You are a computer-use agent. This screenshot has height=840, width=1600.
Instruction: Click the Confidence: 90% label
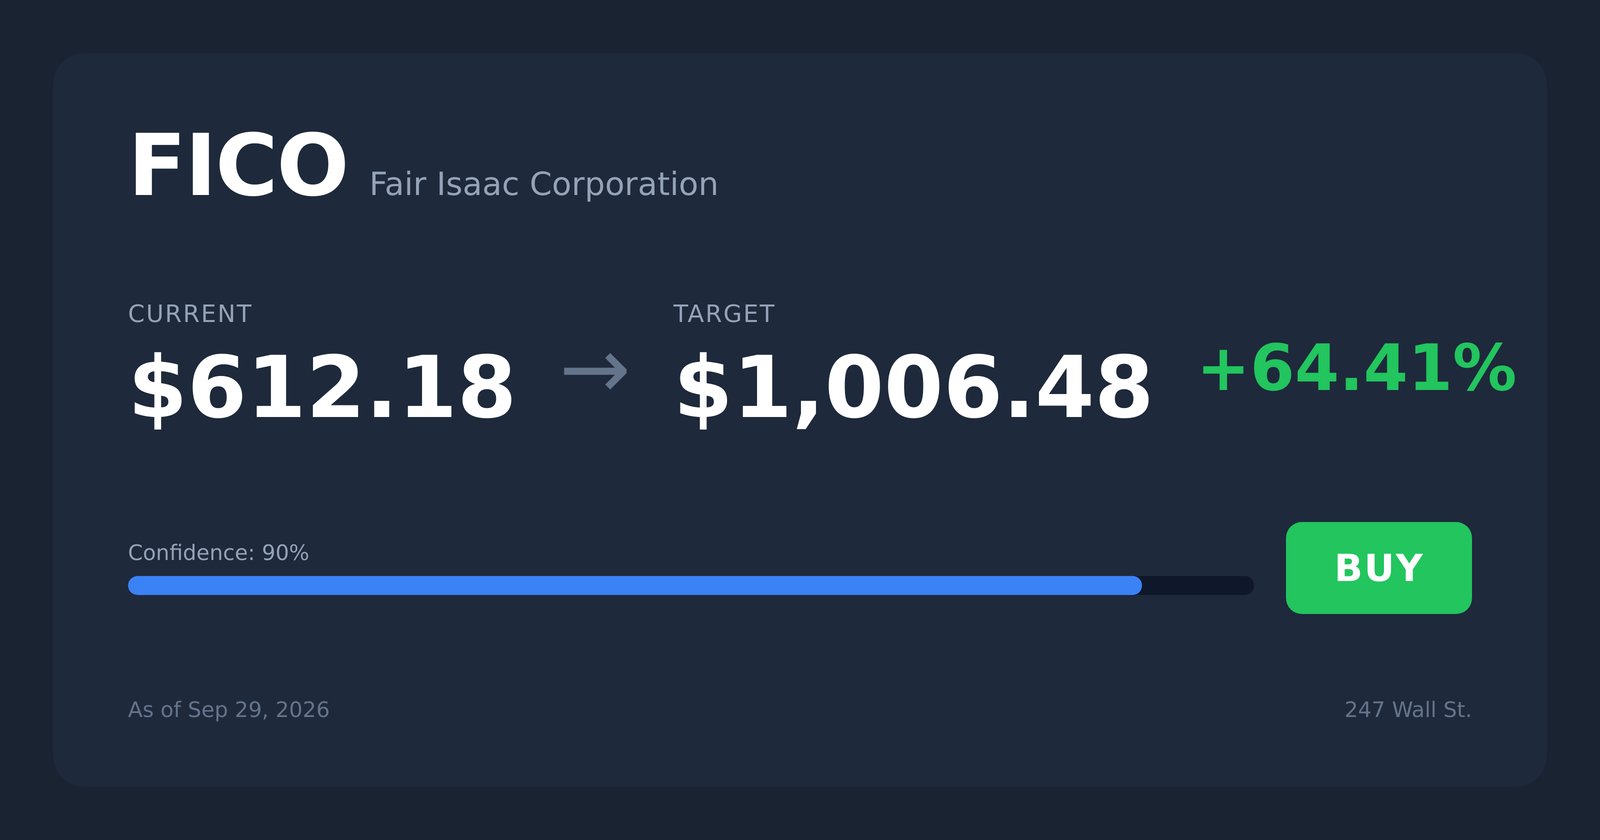pos(218,553)
